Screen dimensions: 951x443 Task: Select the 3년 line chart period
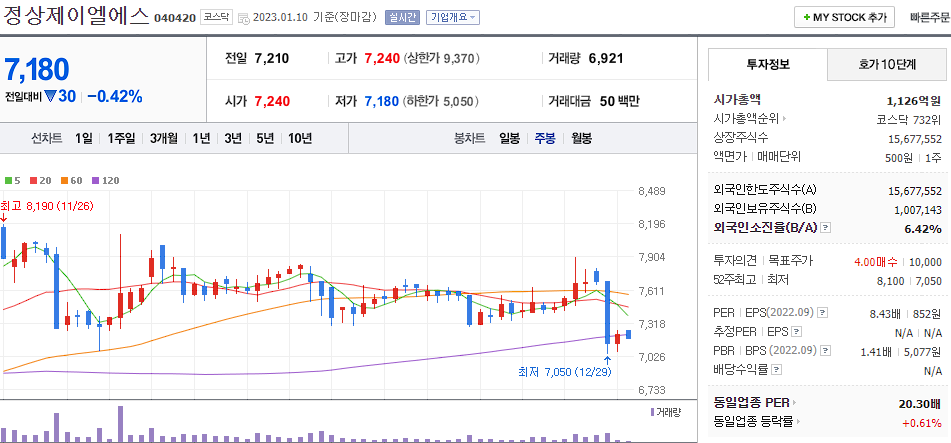[233, 138]
